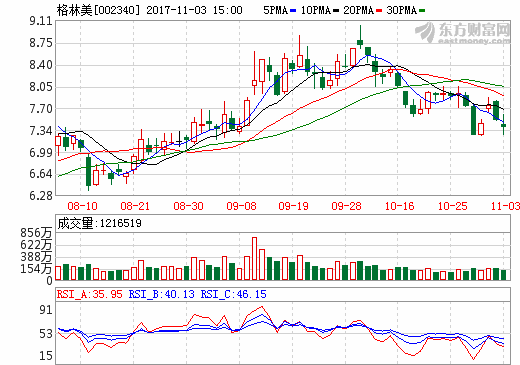Click the tallest red volume bar
This screenshot has width=520, height=365.
click(x=254, y=258)
